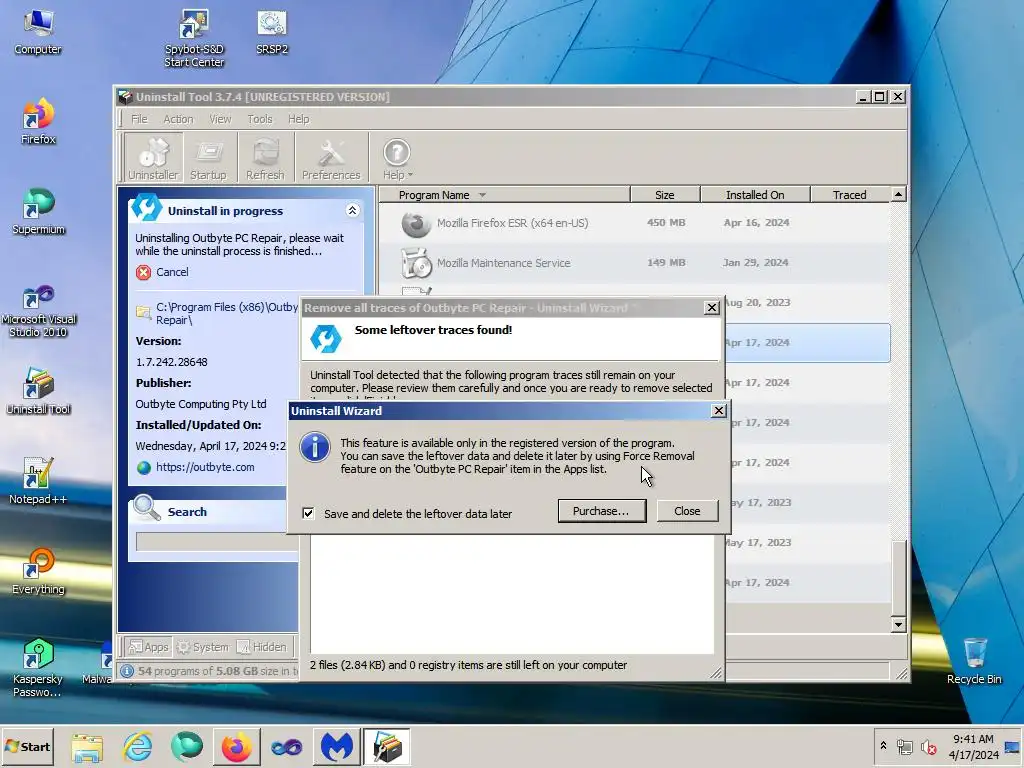The image size is (1024, 768).
Task: Click the Mozilla Firefox ESR program icon
Action: (x=416, y=224)
